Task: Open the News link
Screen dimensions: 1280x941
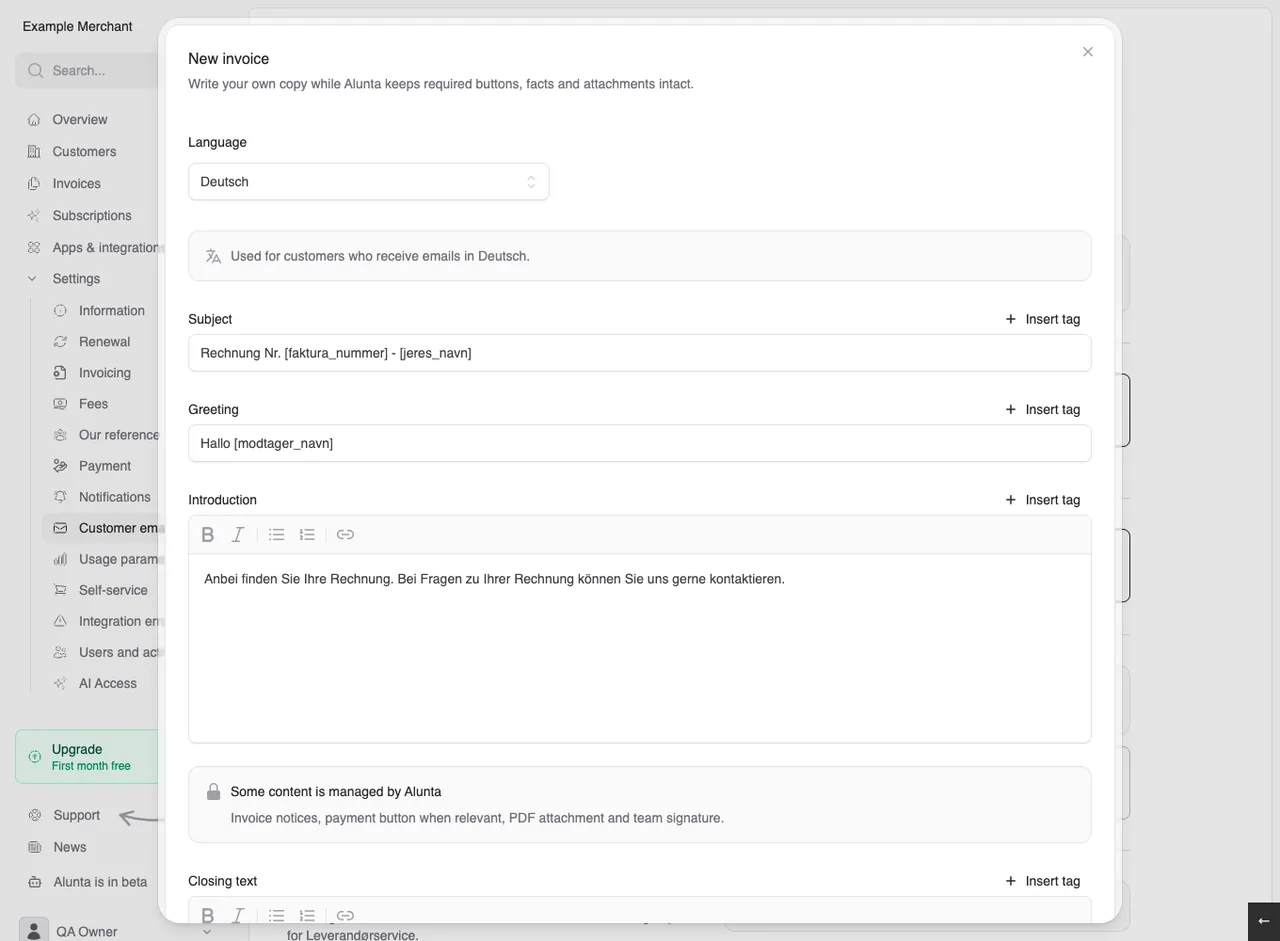Action: (70, 847)
